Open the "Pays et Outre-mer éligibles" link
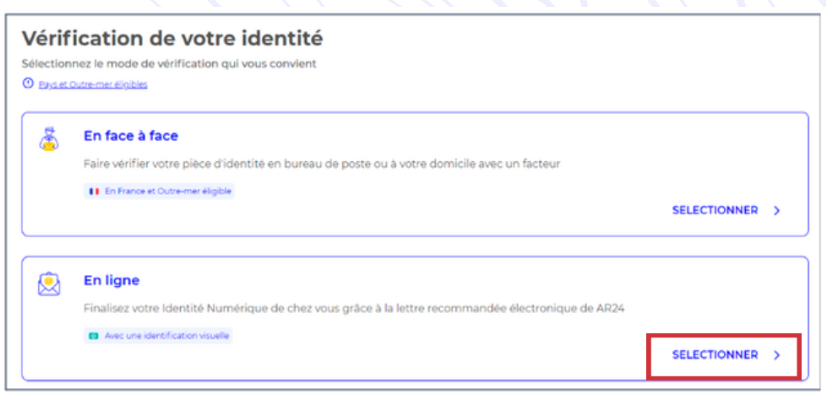Image resolution: width=826 pixels, height=398 pixels. 93,85
